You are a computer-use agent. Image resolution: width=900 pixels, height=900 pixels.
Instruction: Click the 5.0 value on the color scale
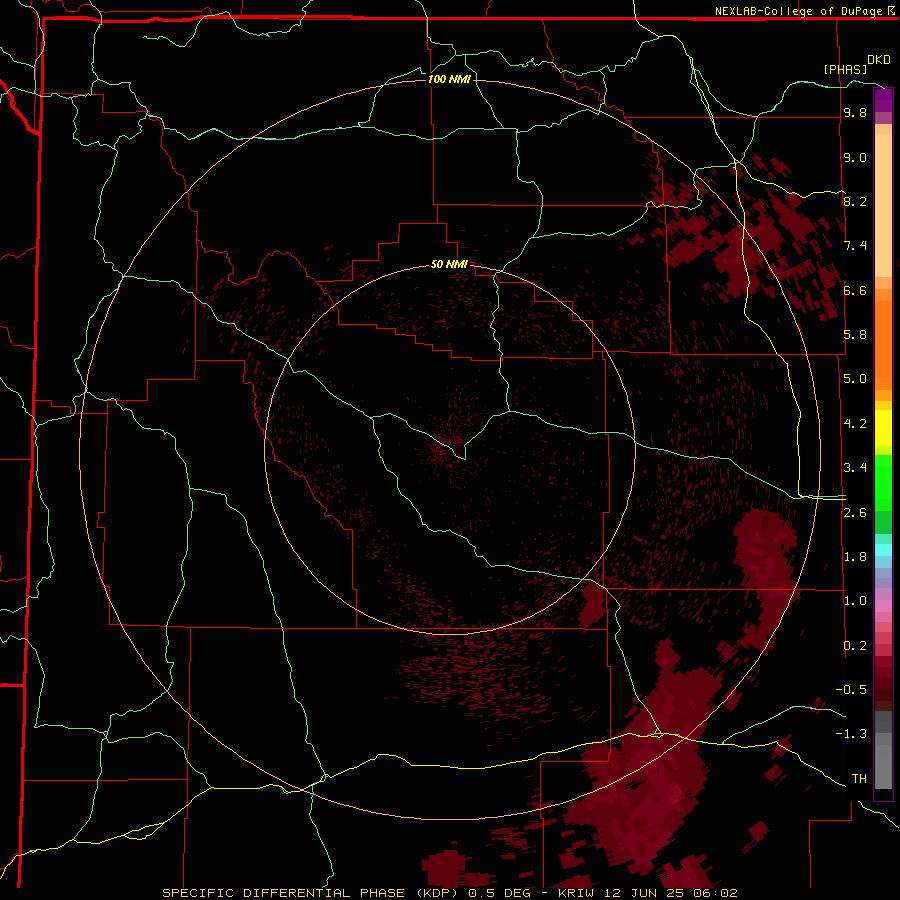pyautogui.click(x=855, y=379)
